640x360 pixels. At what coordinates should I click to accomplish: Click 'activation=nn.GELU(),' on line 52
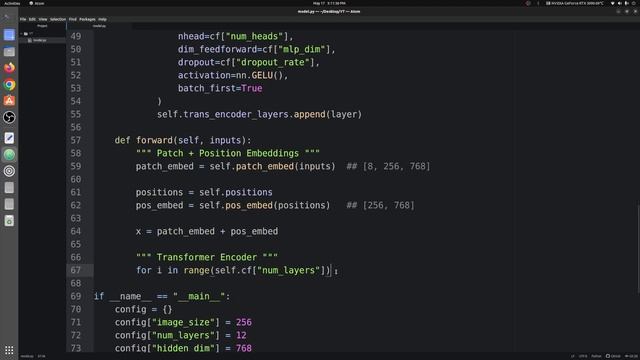tap(233, 76)
